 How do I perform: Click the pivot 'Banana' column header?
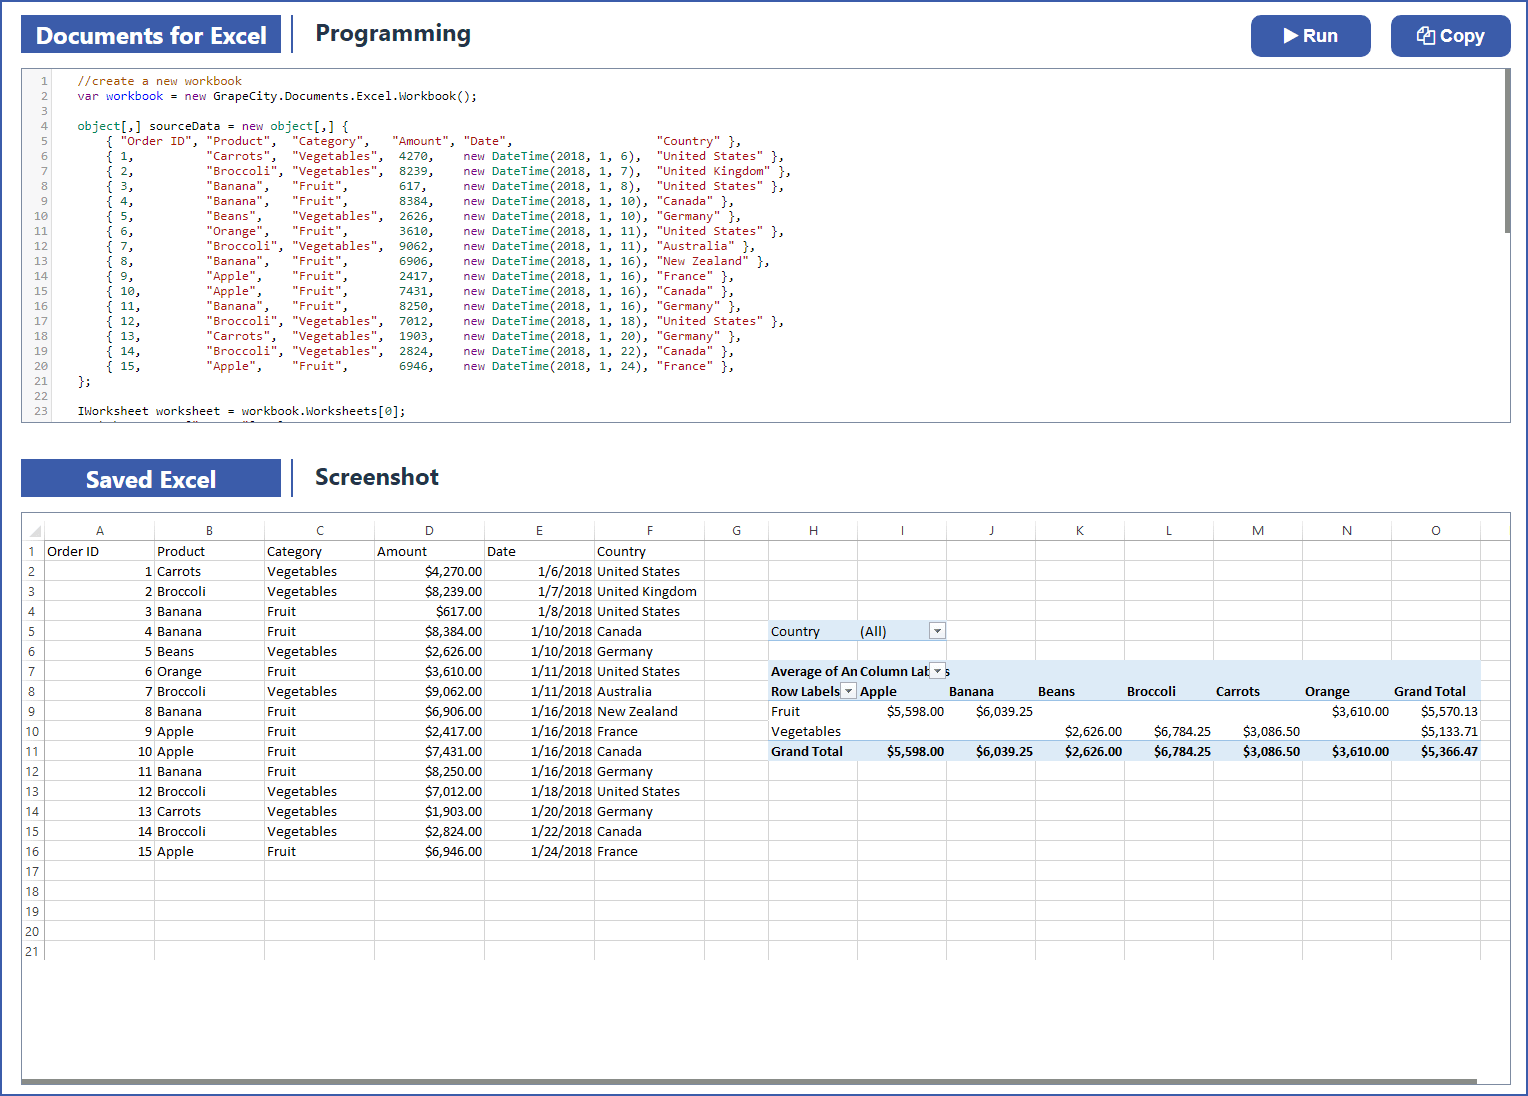click(x=991, y=691)
